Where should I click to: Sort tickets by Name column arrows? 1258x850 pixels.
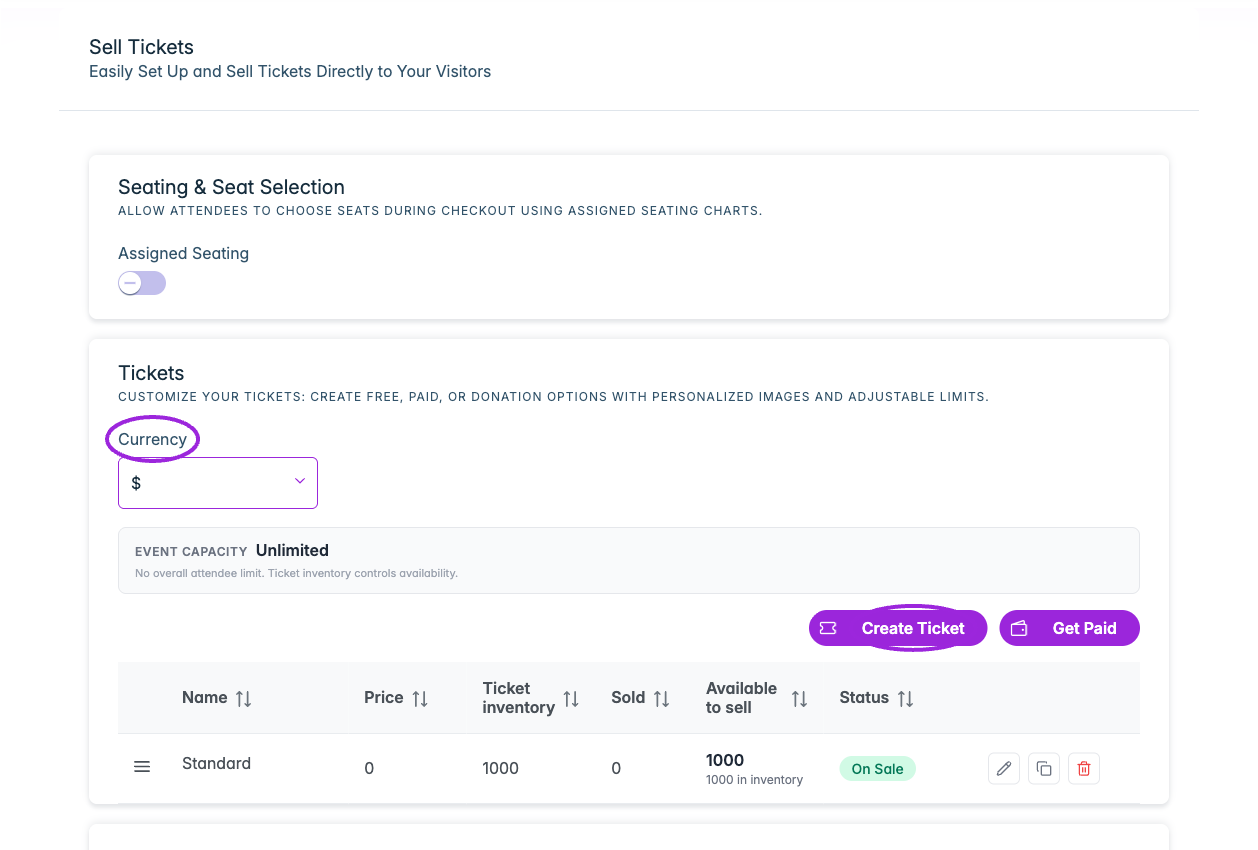243,699
